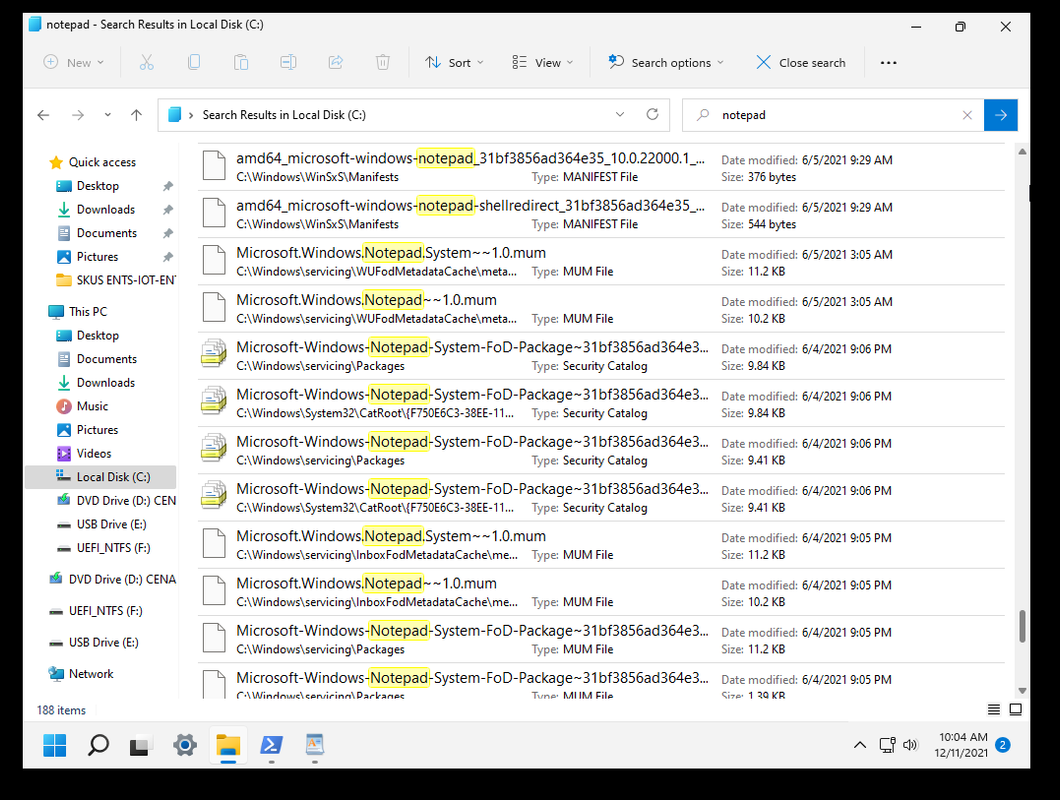Image resolution: width=1060 pixels, height=800 pixels.
Task: Select Notepad.System mum in WUFodMetadataCache
Action: click(x=601, y=262)
